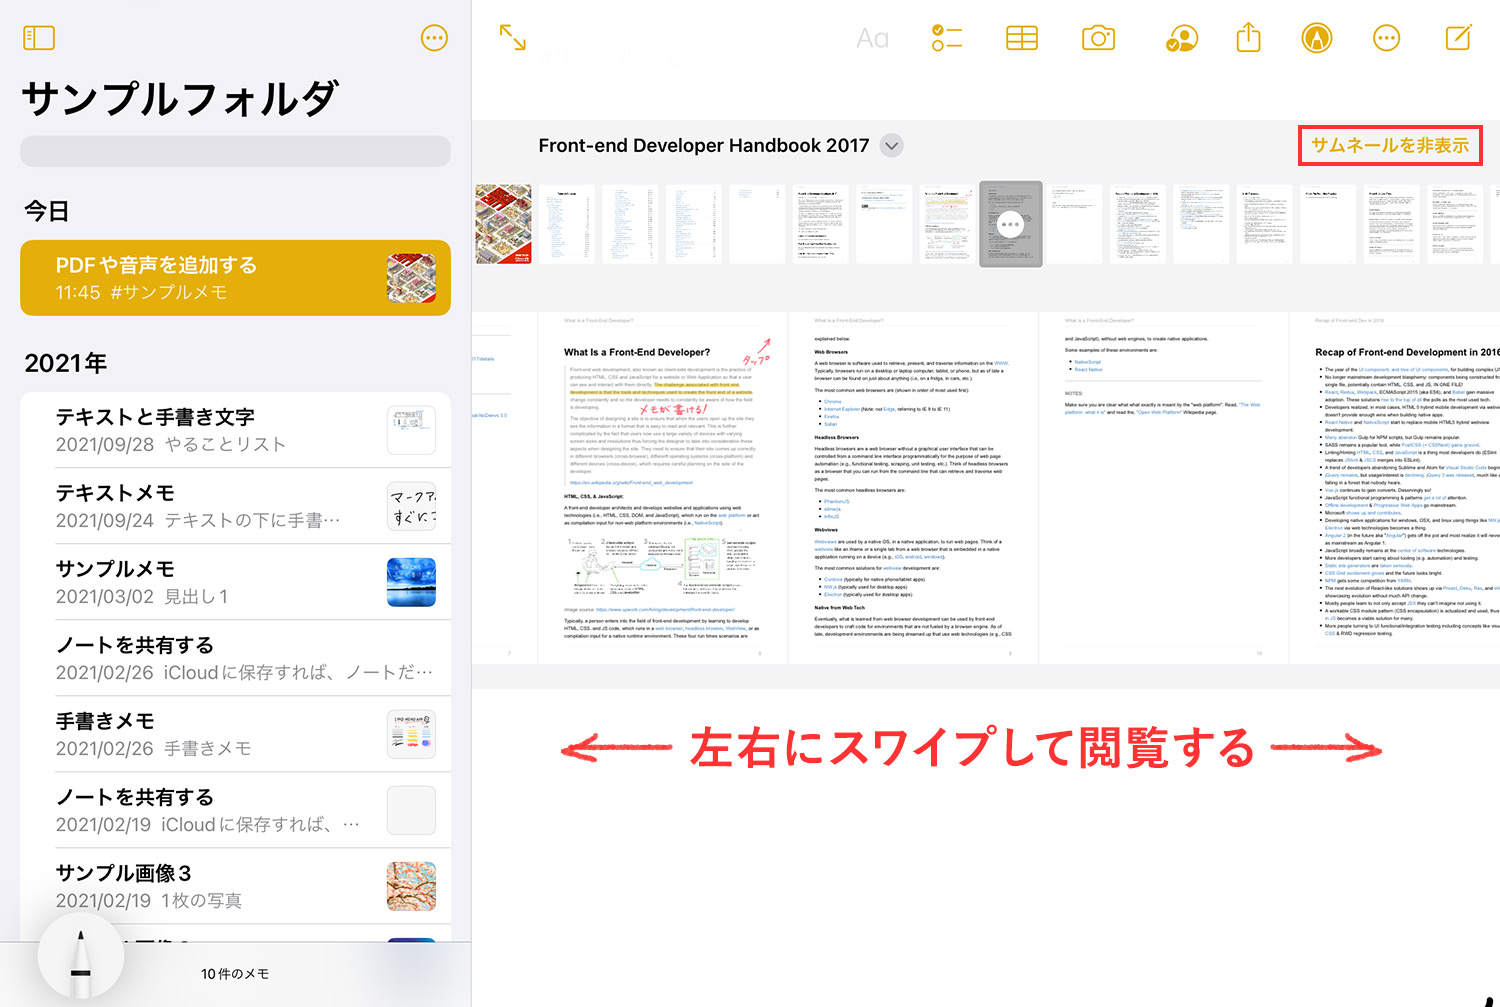Expand note to full screen
This screenshot has height=1007, width=1500.
[x=513, y=38]
